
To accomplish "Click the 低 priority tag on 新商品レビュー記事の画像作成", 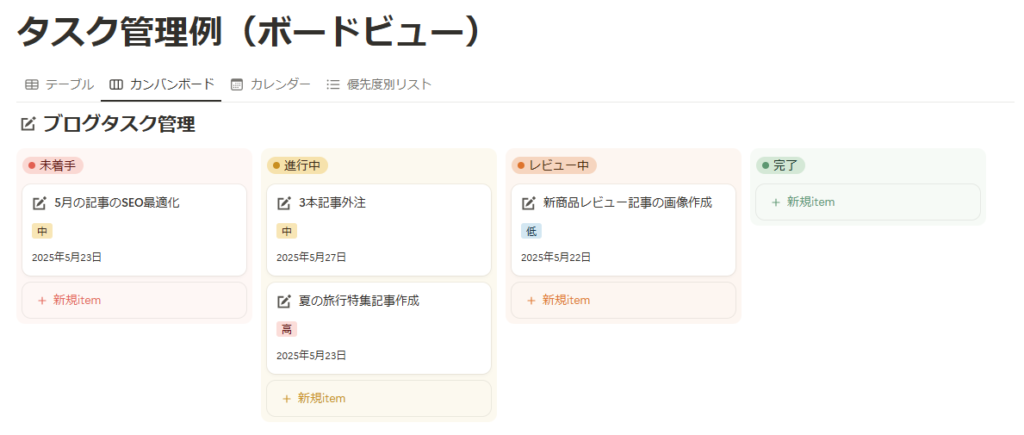I will tap(531, 231).
